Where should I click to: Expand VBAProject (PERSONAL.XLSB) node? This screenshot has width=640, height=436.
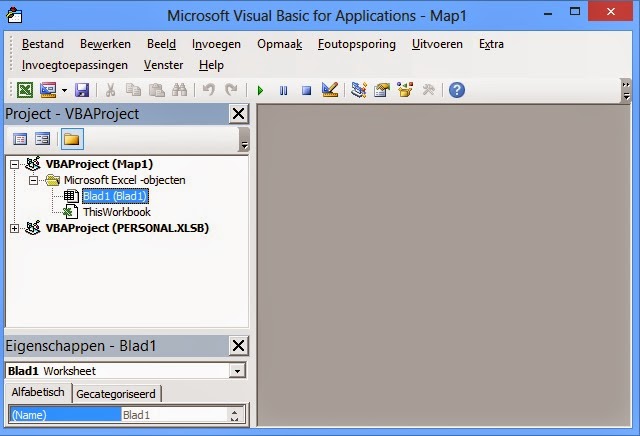point(14,228)
